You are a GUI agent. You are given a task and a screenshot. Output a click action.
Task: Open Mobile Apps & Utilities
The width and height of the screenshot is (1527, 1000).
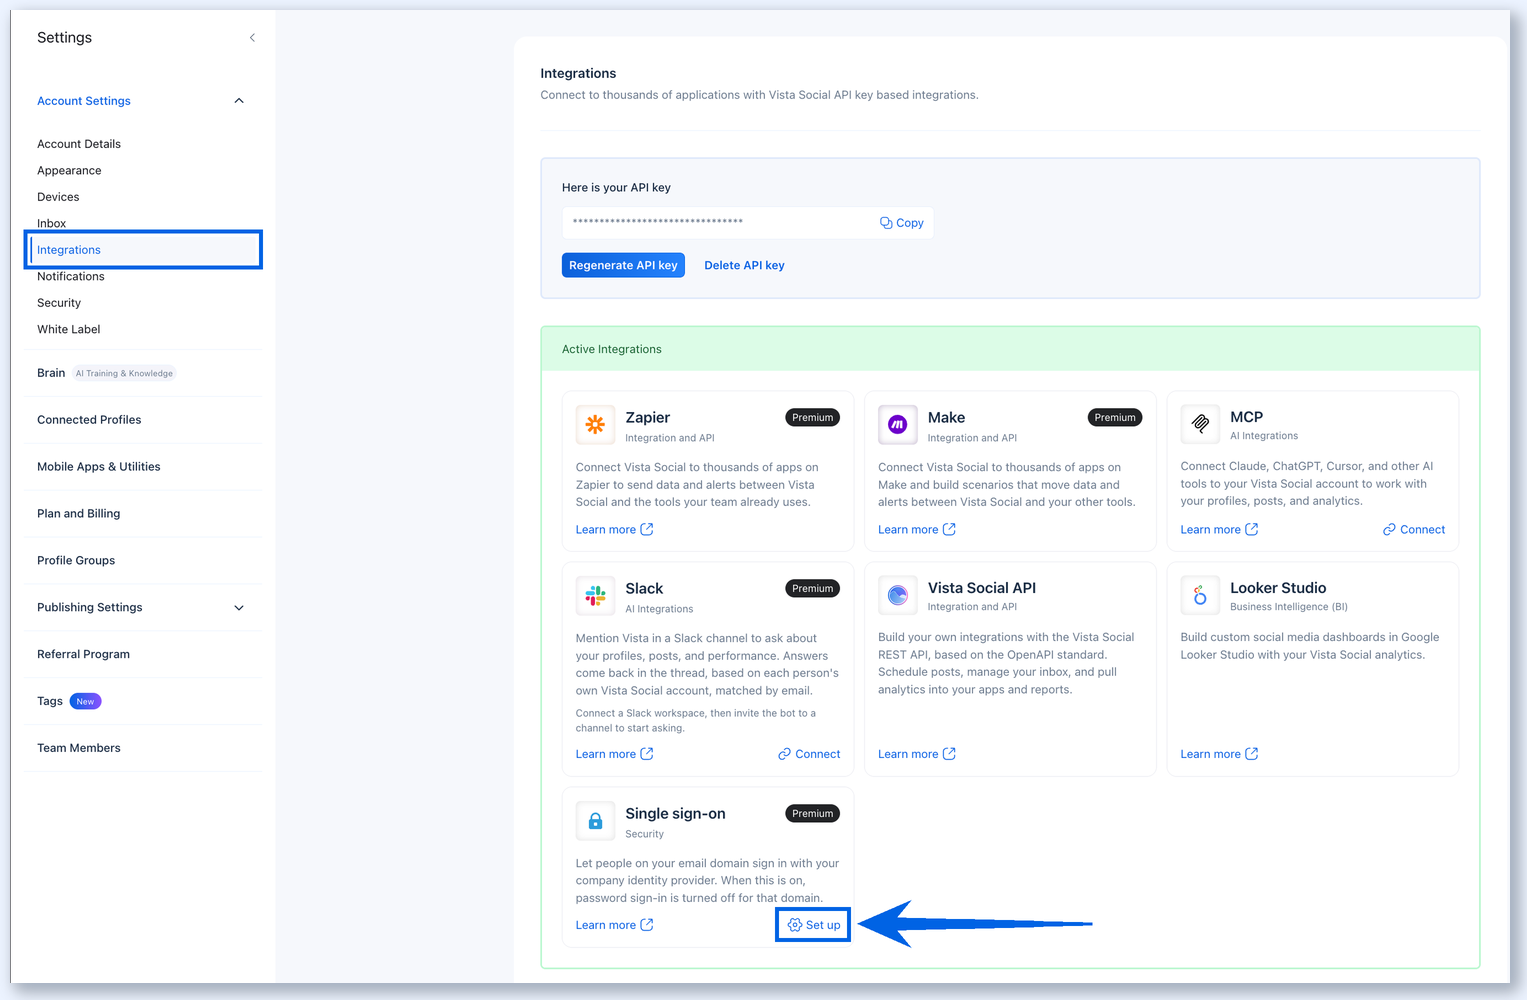[x=99, y=467]
